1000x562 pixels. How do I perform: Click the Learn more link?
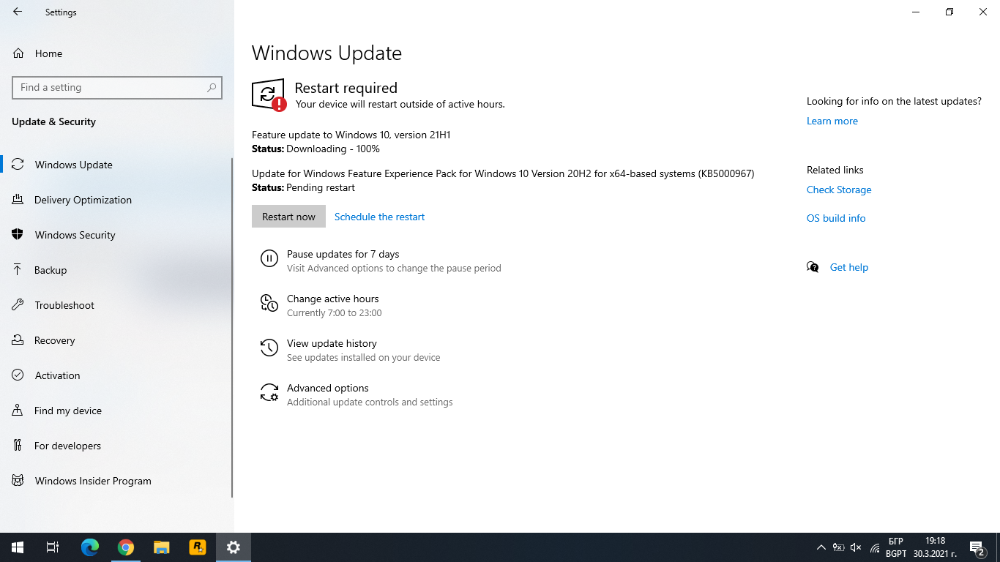(x=832, y=121)
